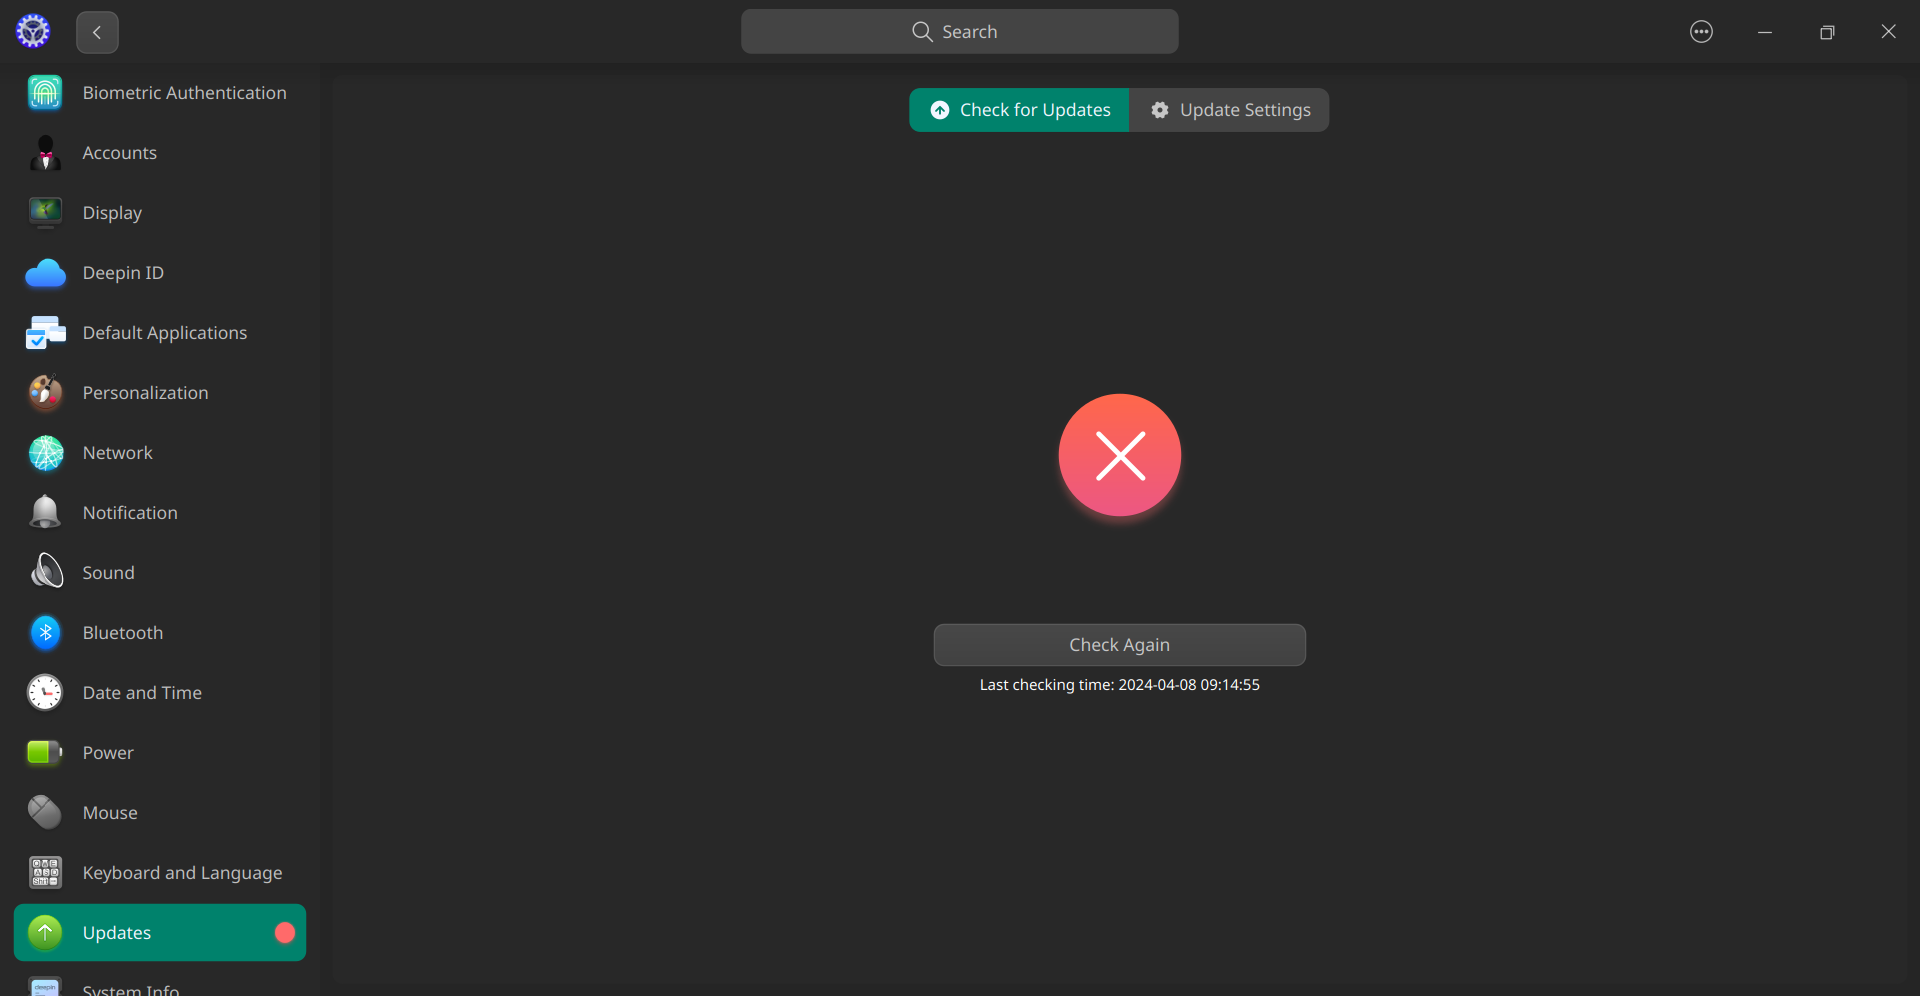The height and width of the screenshot is (996, 1920).
Task: Open the main menu ellipsis button
Action: coord(1701,32)
